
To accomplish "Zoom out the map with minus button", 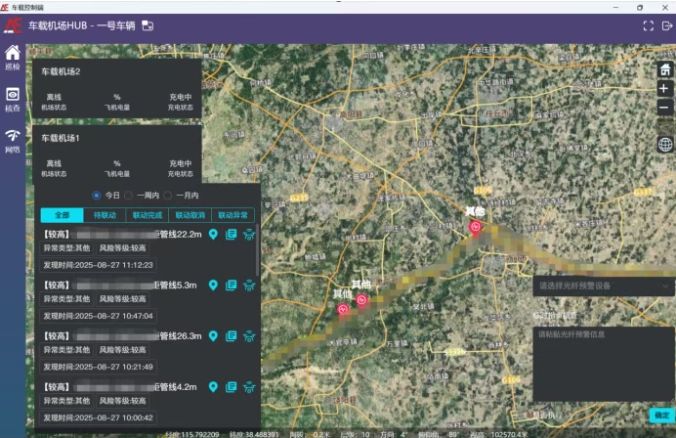I will pyautogui.click(x=665, y=107).
